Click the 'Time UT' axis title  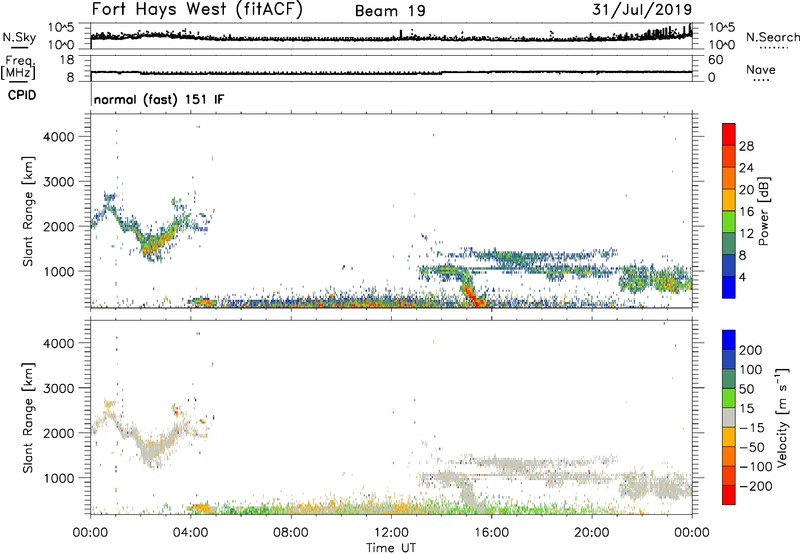tap(391, 548)
